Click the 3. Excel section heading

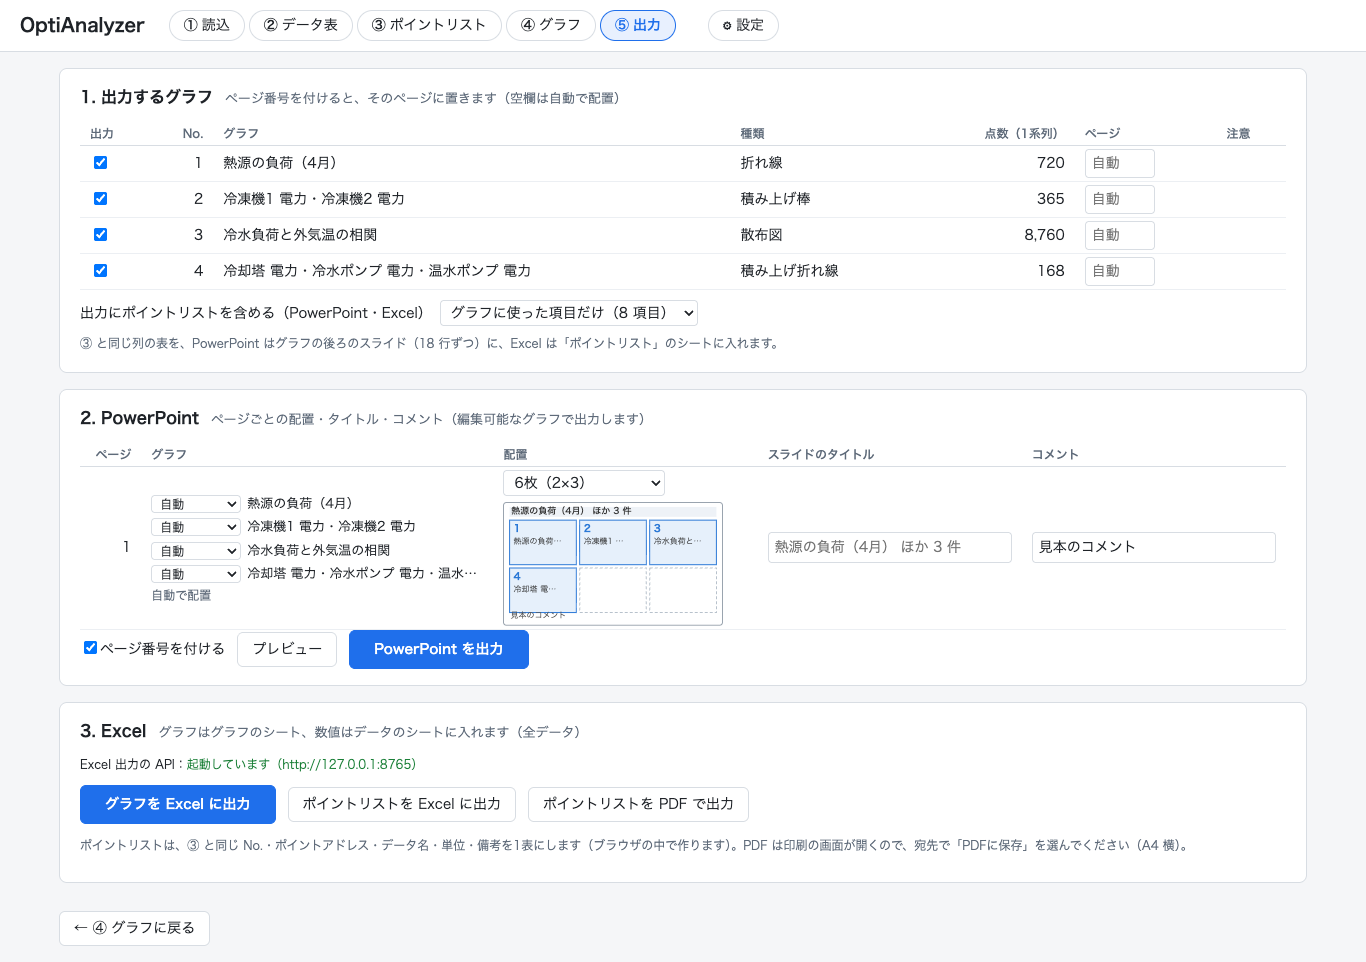113,731
